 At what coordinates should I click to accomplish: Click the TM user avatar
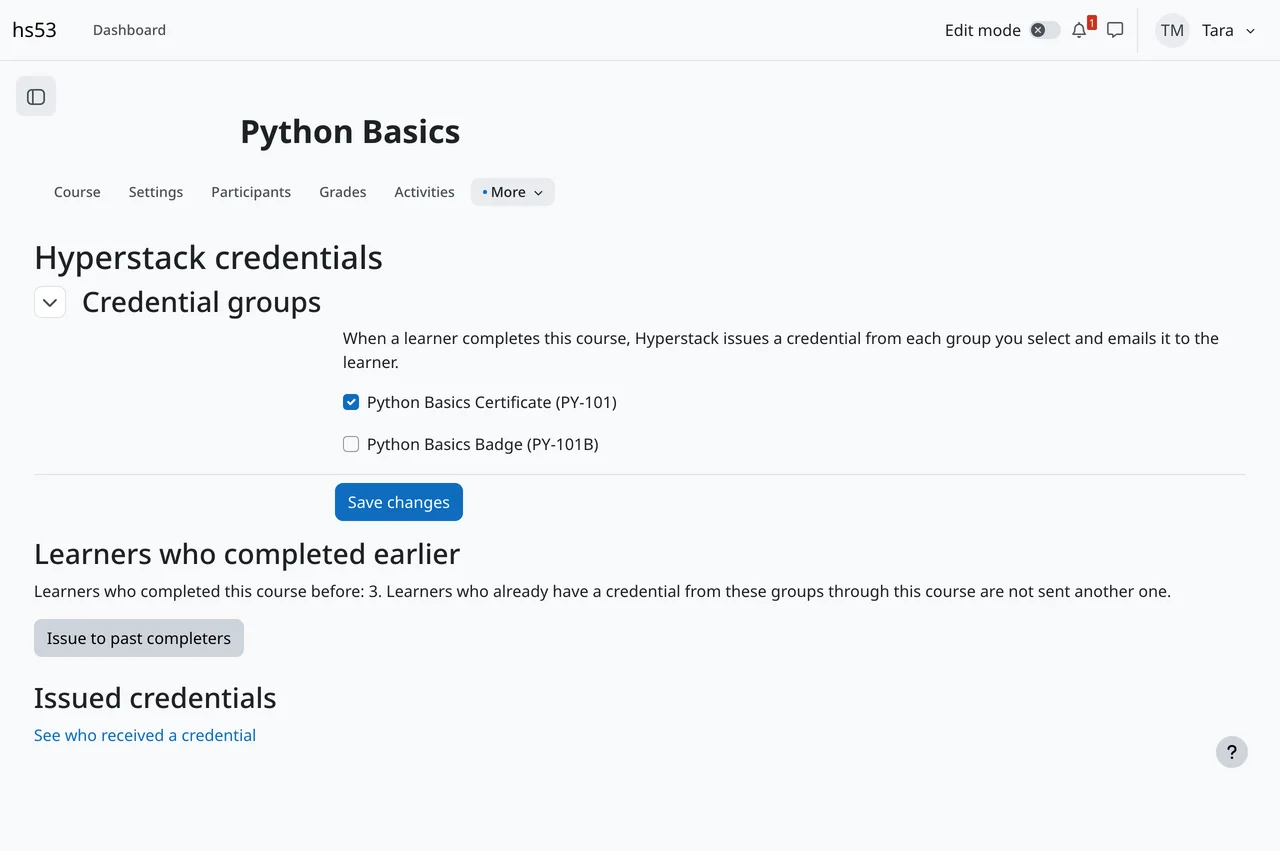pyautogui.click(x=1172, y=30)
